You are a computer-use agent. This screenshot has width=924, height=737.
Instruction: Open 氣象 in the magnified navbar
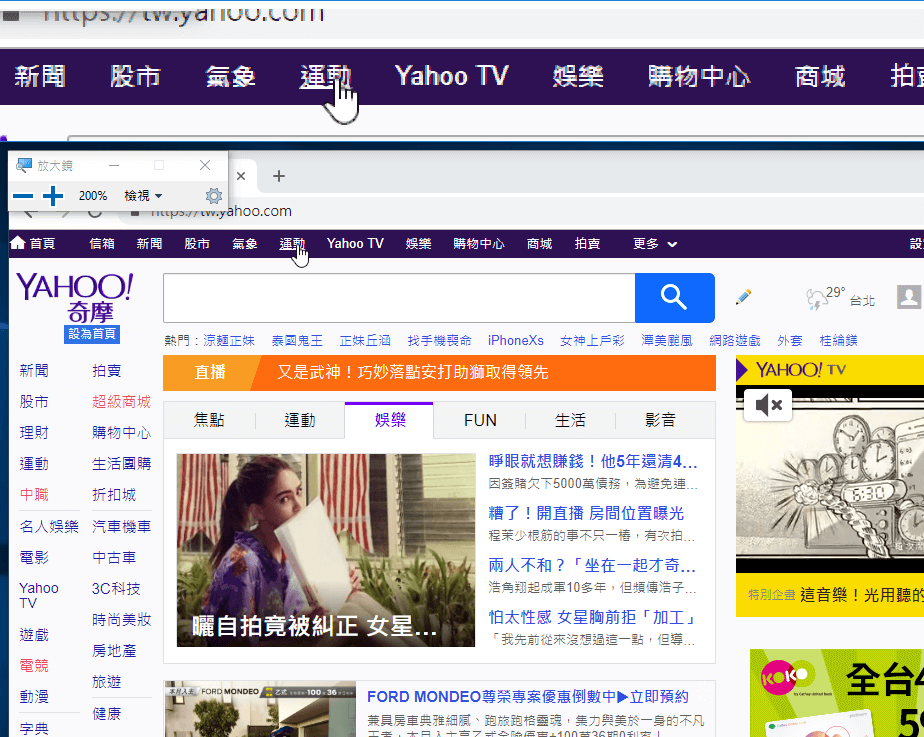pos(230,77)
